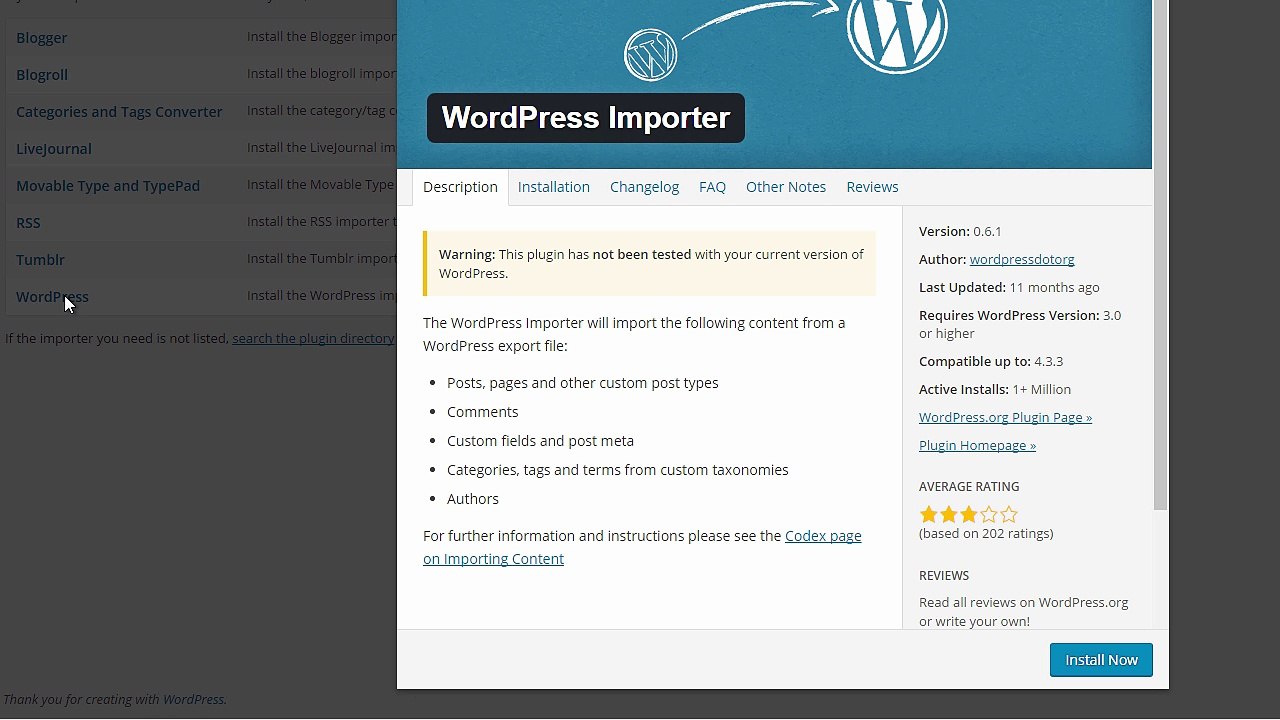The width and height of the screenshot is (1280, 720).
Task: Switch to the Reviews tab
Action: point(872,187)
